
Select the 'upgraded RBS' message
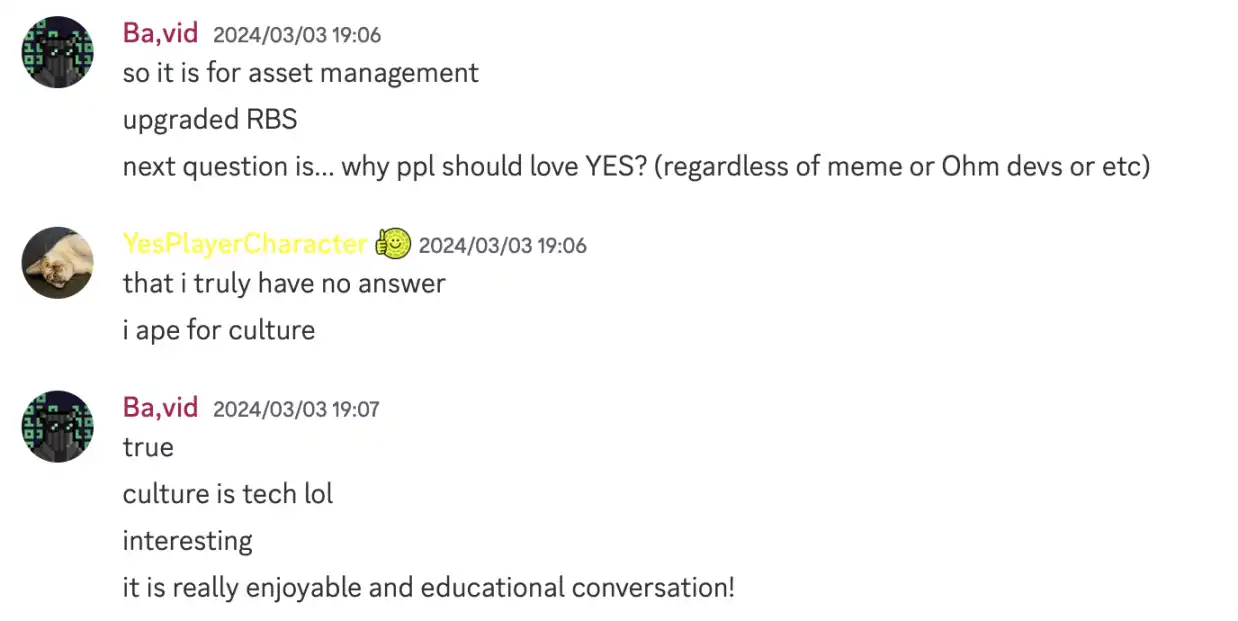(x=210, y=120)
